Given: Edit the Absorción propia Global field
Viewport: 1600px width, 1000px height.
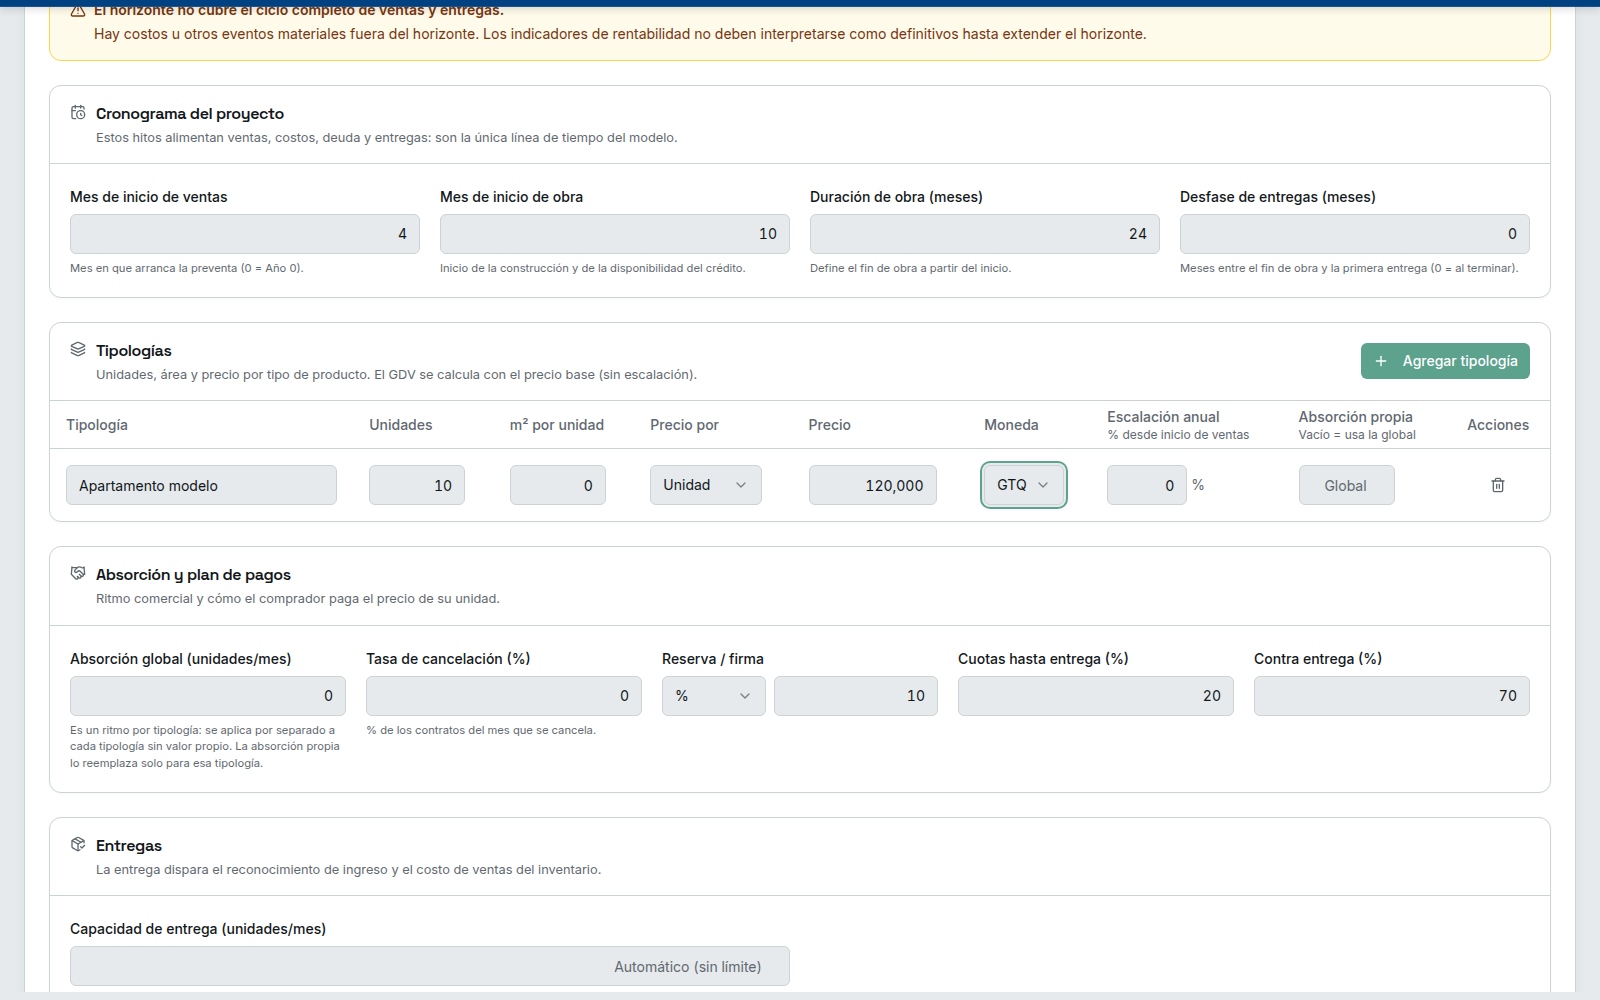Looking at the screenshot, I should [1347, 485].
